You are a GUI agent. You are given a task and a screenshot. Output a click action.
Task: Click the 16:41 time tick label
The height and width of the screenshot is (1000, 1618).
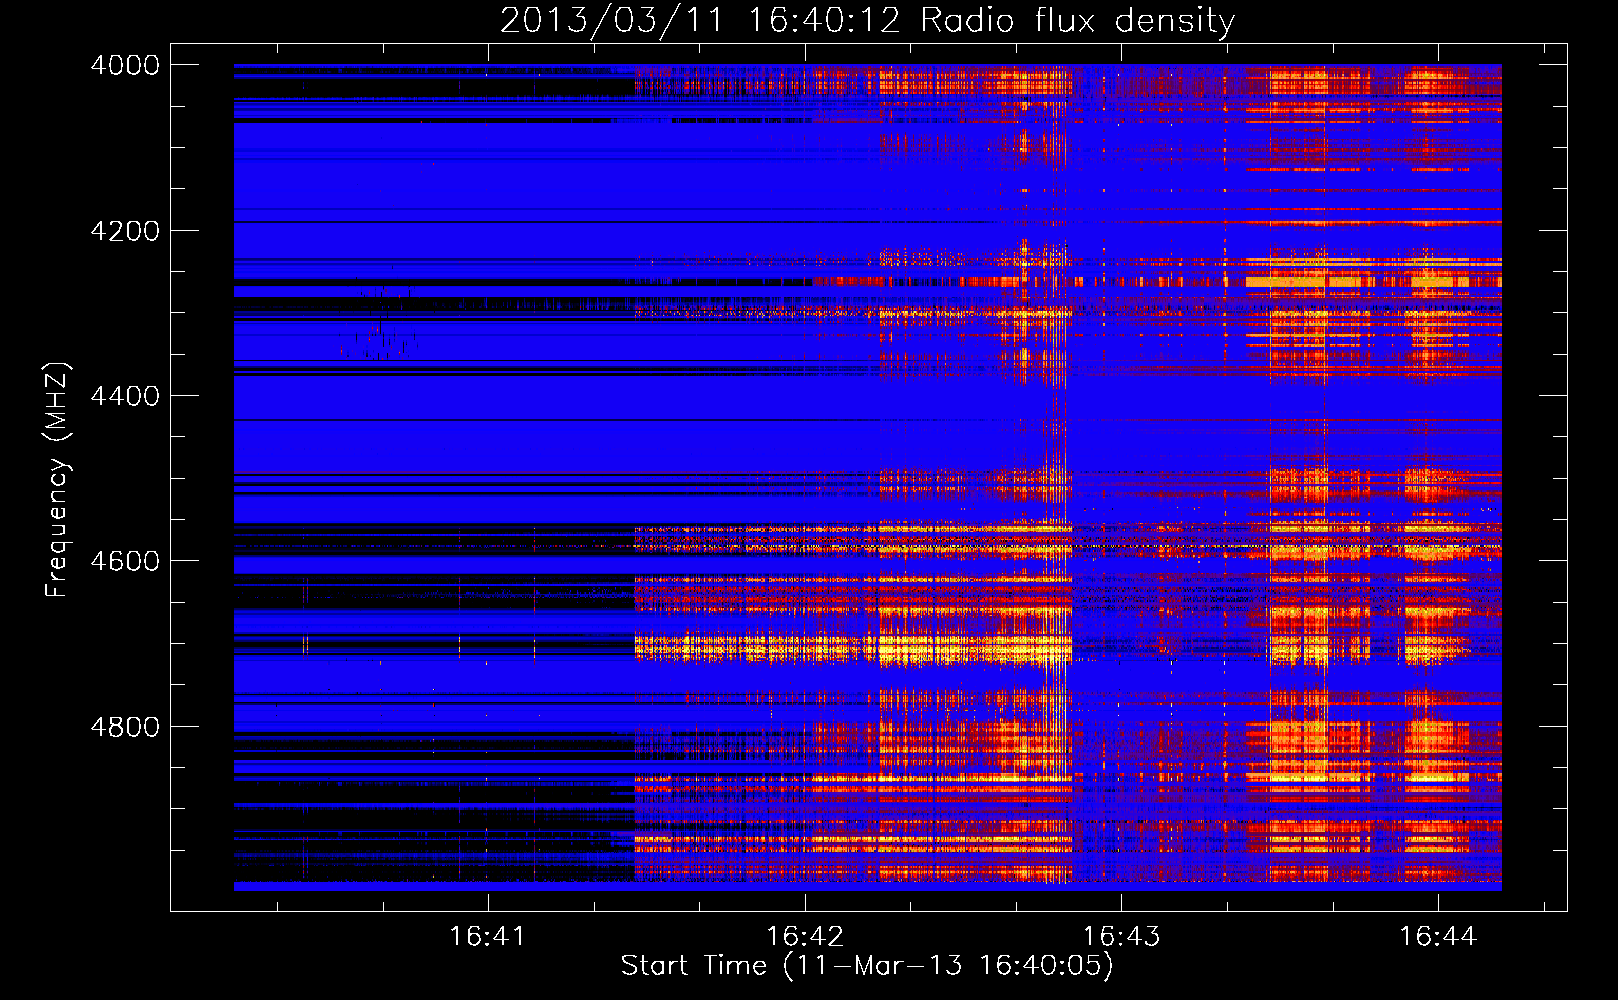(487, 936)
